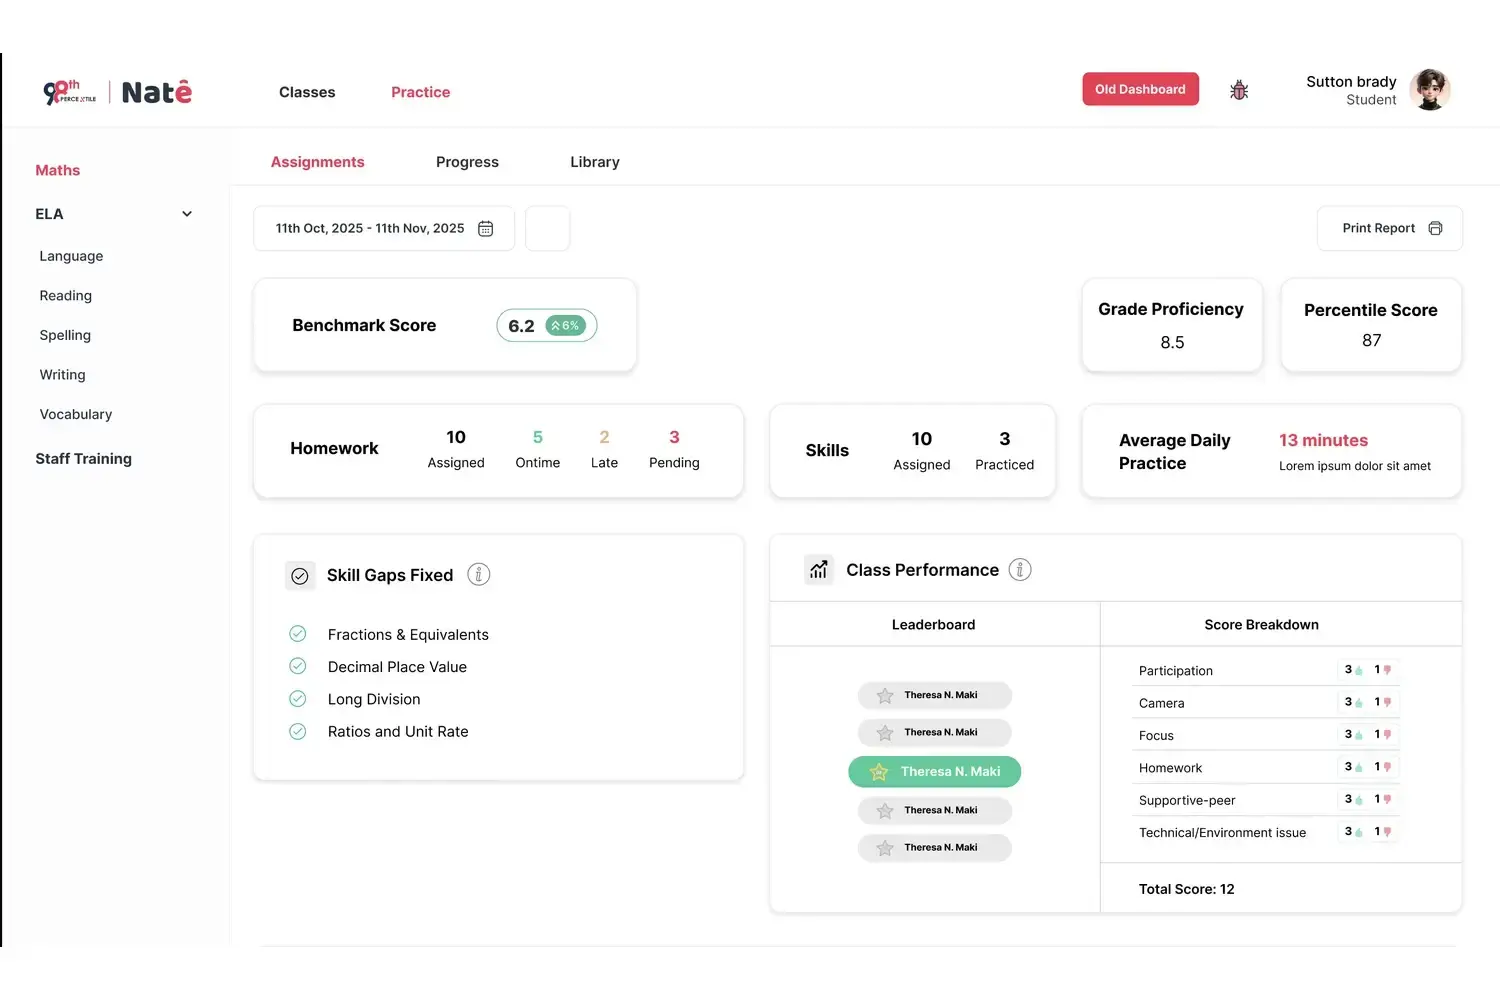Open Vocabulary under ELA
The width and height of the screenshot is (1500, 1000).
coord(76,414)
